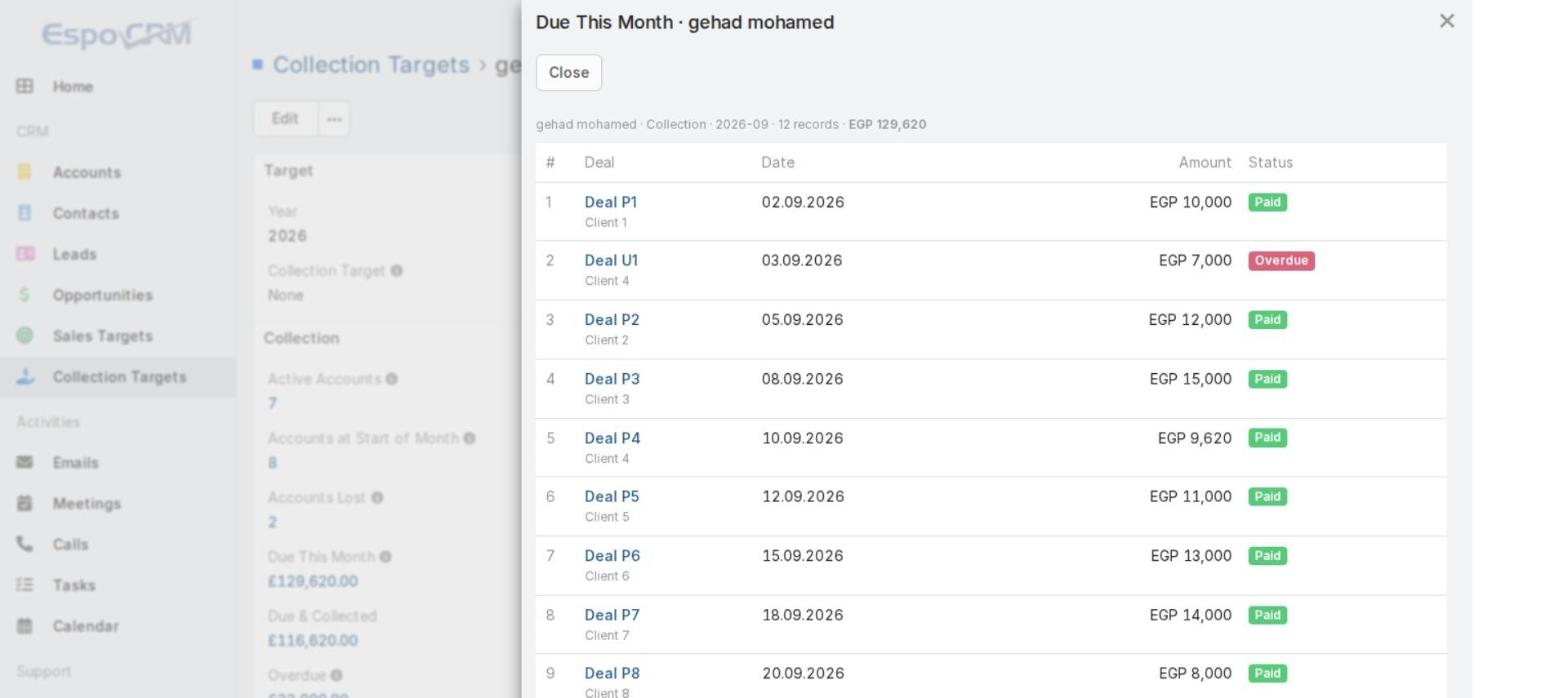Click the Paid badge on Deal P1 row
The width and height of the screenshot is (1568, 698).
(1267, 202)
